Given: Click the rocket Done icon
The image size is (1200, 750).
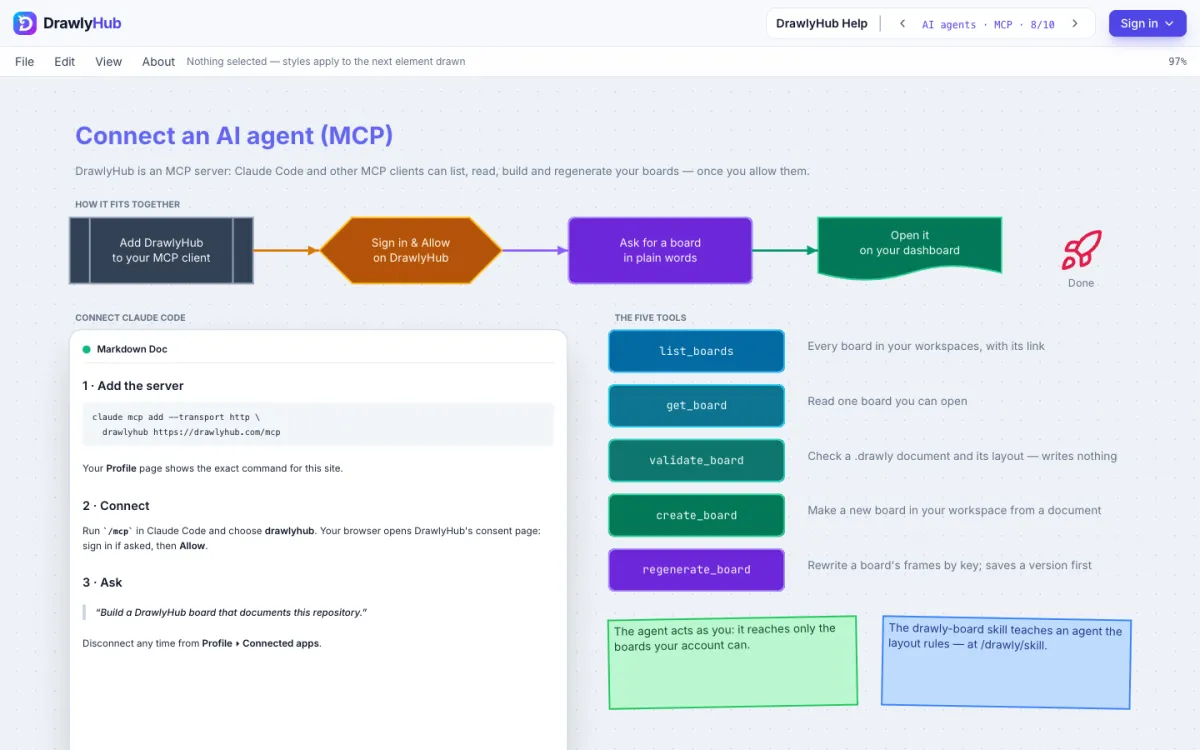Looking at the screenshot, I should (x=1081, y=250).
